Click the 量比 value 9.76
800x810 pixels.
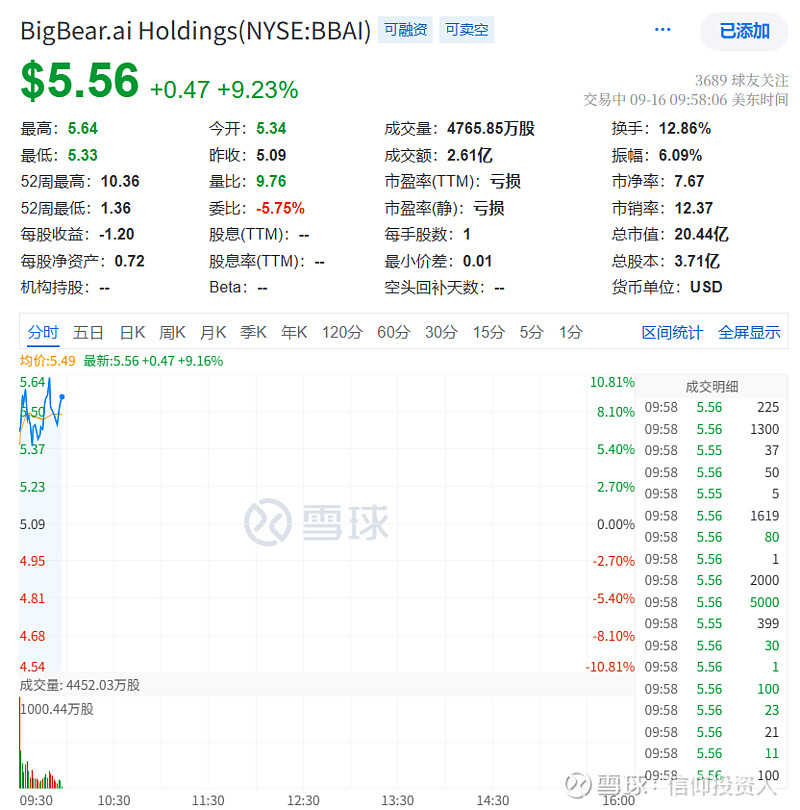tap(271, 181)
